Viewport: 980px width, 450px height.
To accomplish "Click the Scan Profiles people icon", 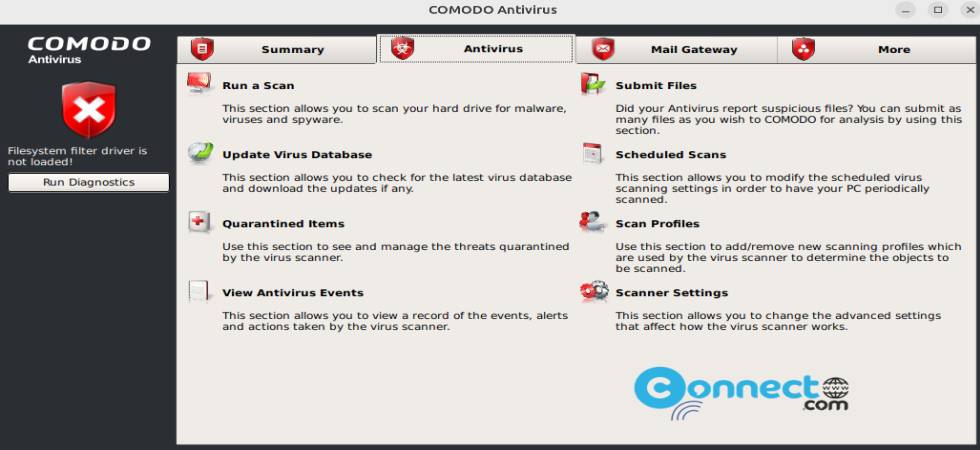I will (592, 221).
